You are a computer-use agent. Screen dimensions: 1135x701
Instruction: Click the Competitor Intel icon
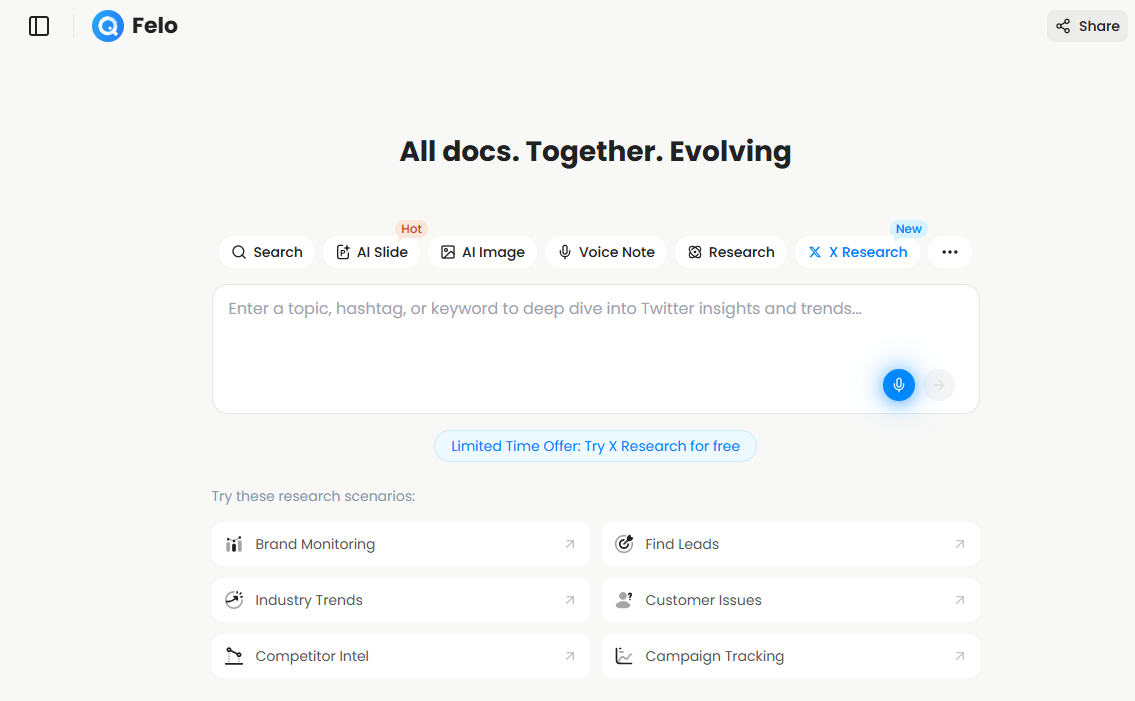pyautogui.click(x=234, y=656)
